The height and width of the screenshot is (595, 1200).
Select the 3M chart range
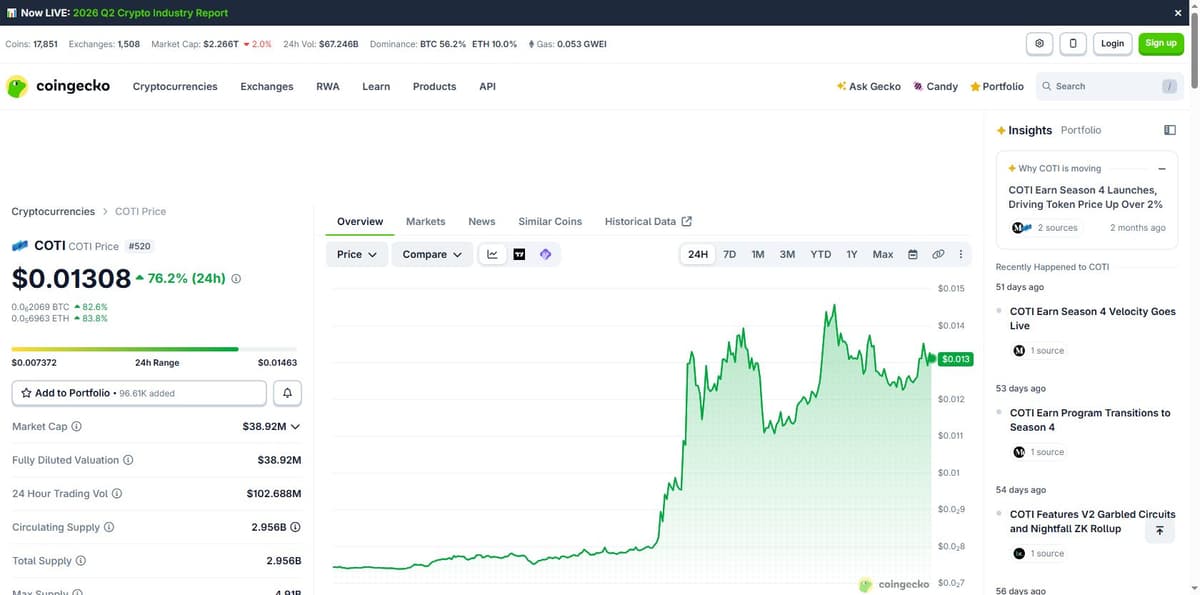[x=787, y=254]
